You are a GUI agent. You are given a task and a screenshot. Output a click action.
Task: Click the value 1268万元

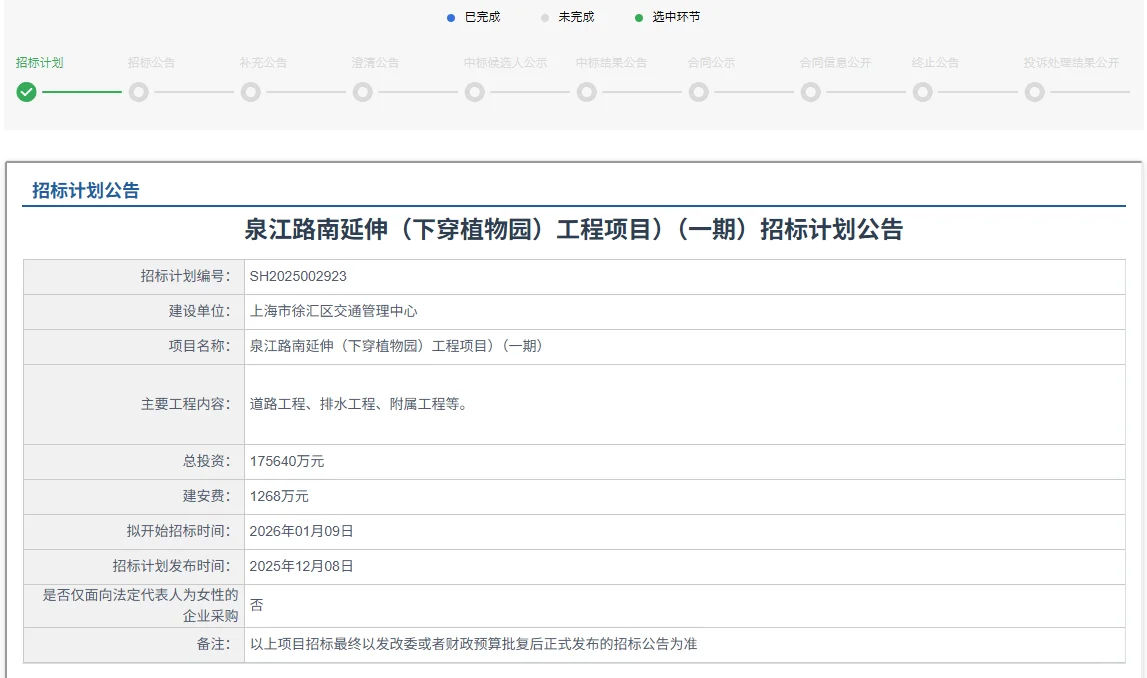279,497
